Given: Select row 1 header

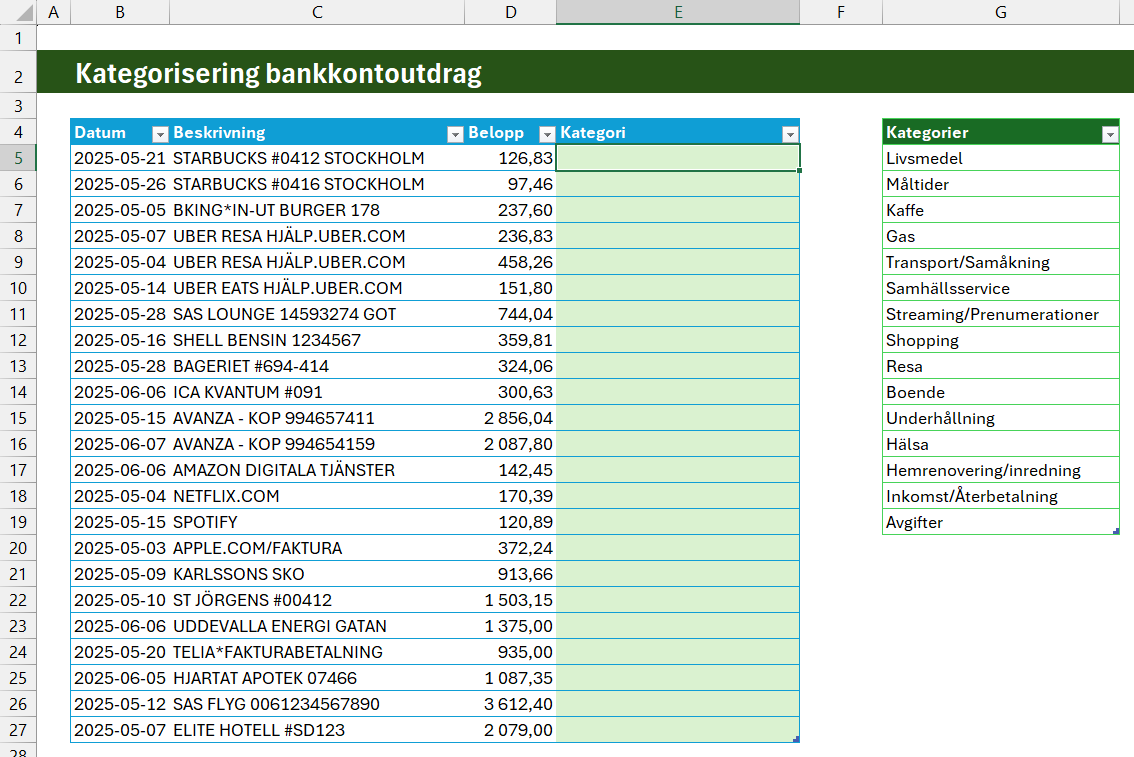Looking at the screenshot, I should (x=18, y=38).
